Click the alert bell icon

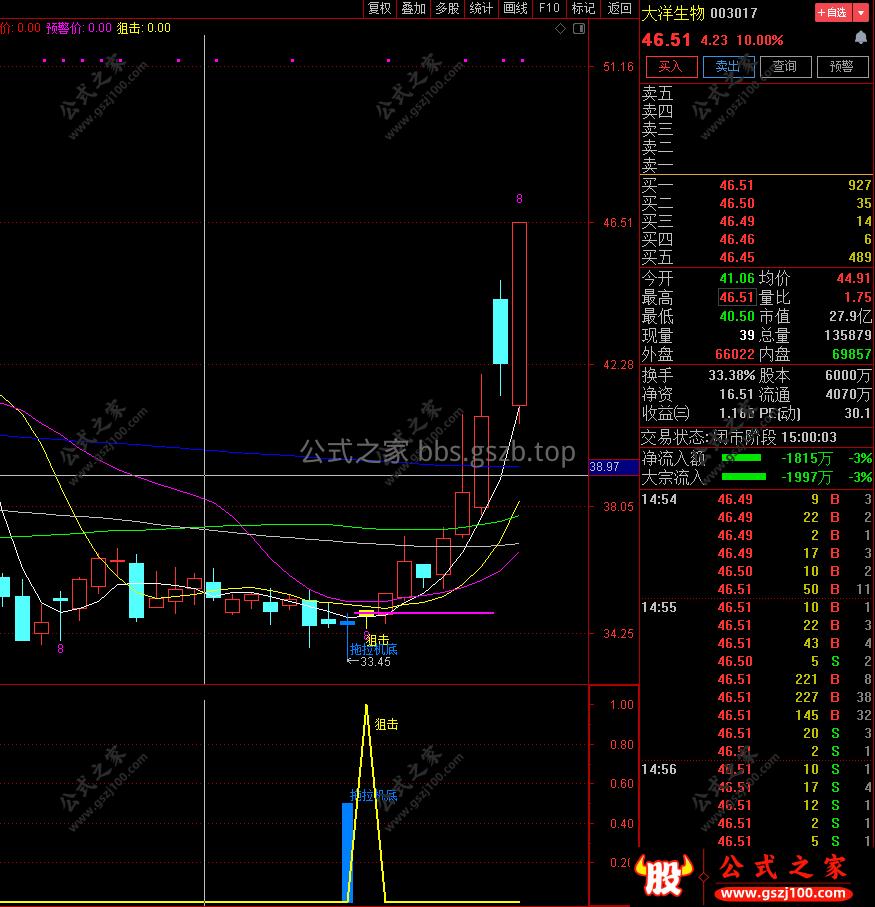tap(861, 38)
